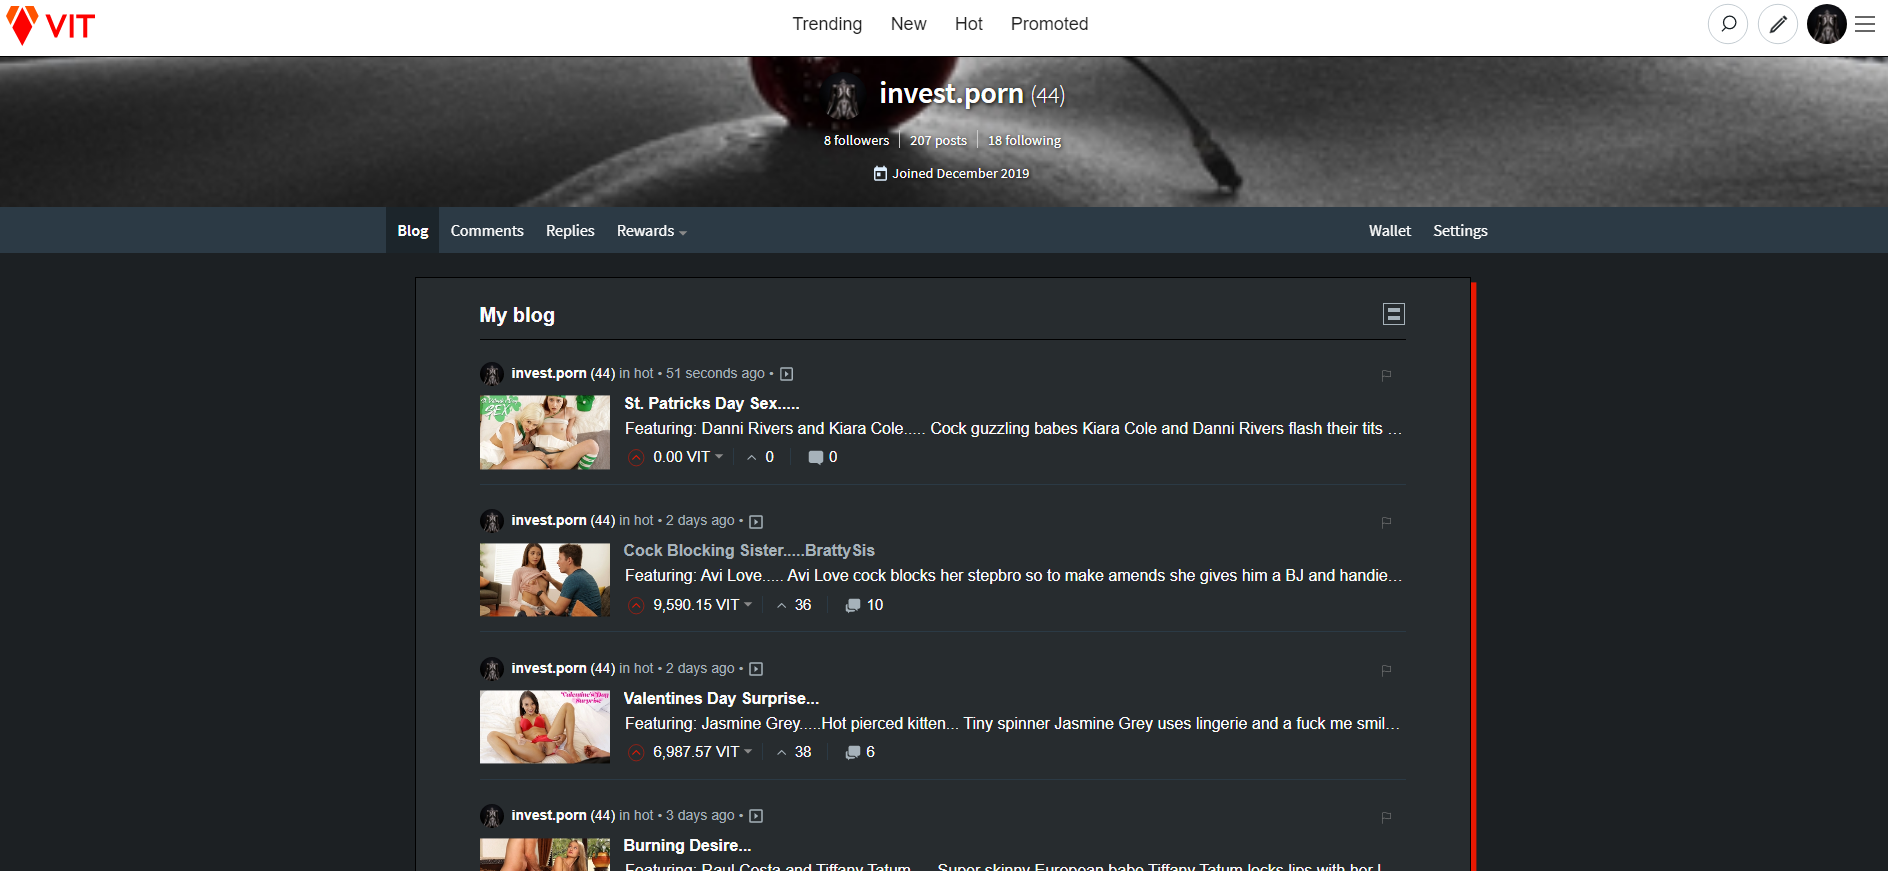
Task: Click the VIT logo
Action: (x=51, y=25)
